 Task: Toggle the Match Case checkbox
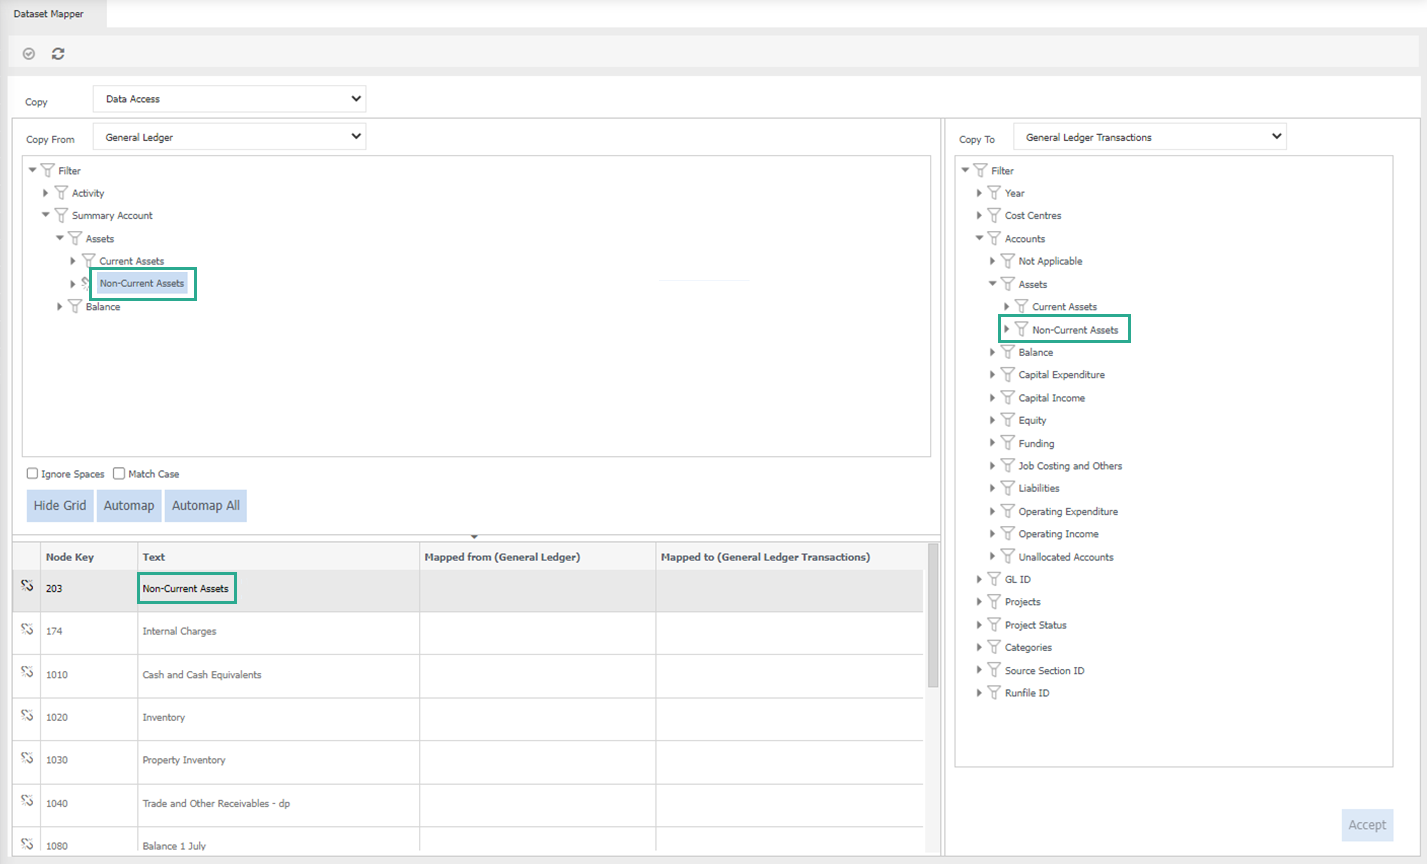click(119, 474)
